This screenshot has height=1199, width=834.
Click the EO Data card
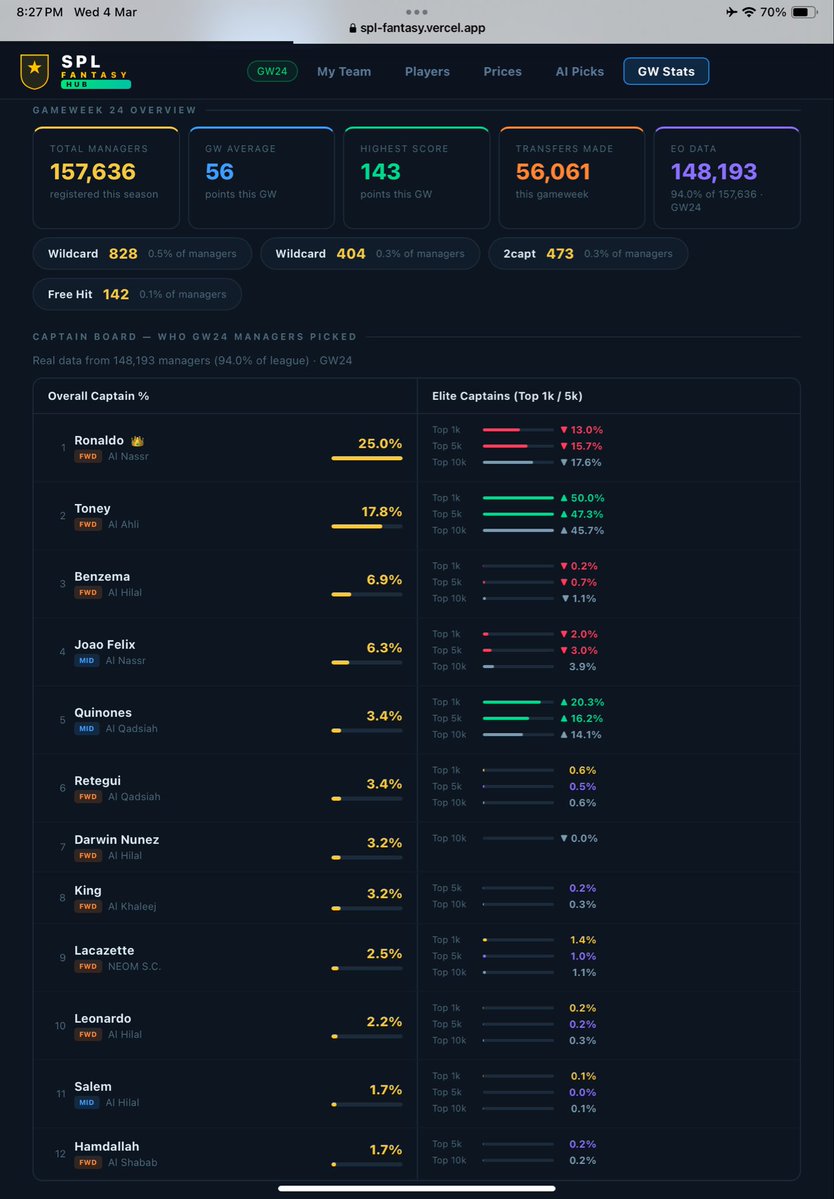[x=727, y=177]
